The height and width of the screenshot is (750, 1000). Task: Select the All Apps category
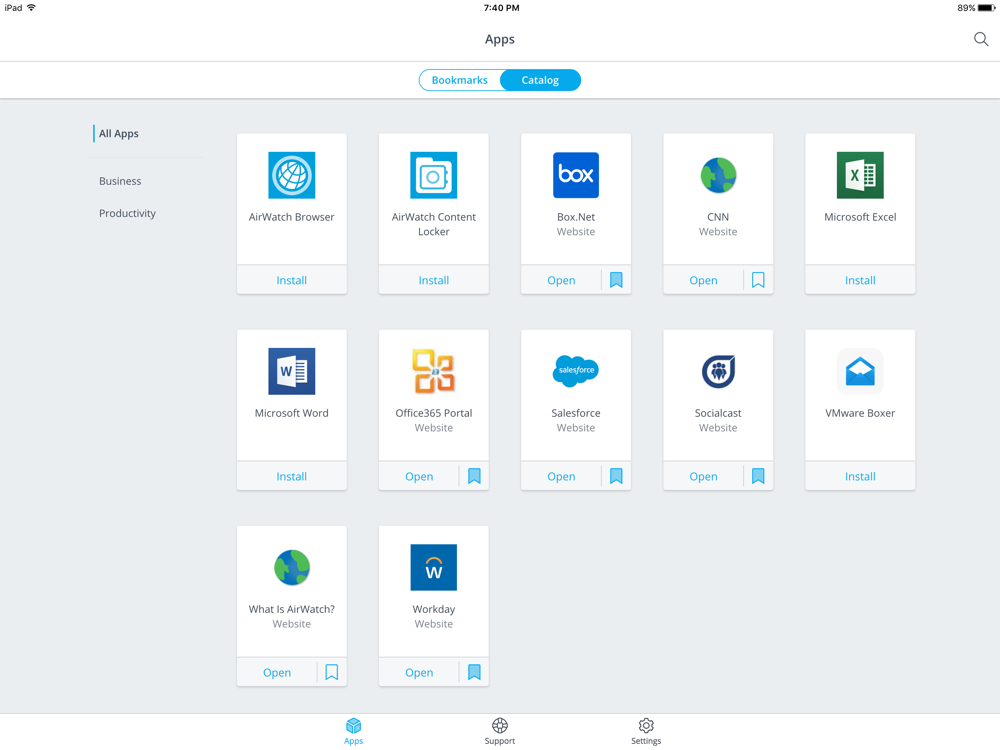click(x=119, y=133)
